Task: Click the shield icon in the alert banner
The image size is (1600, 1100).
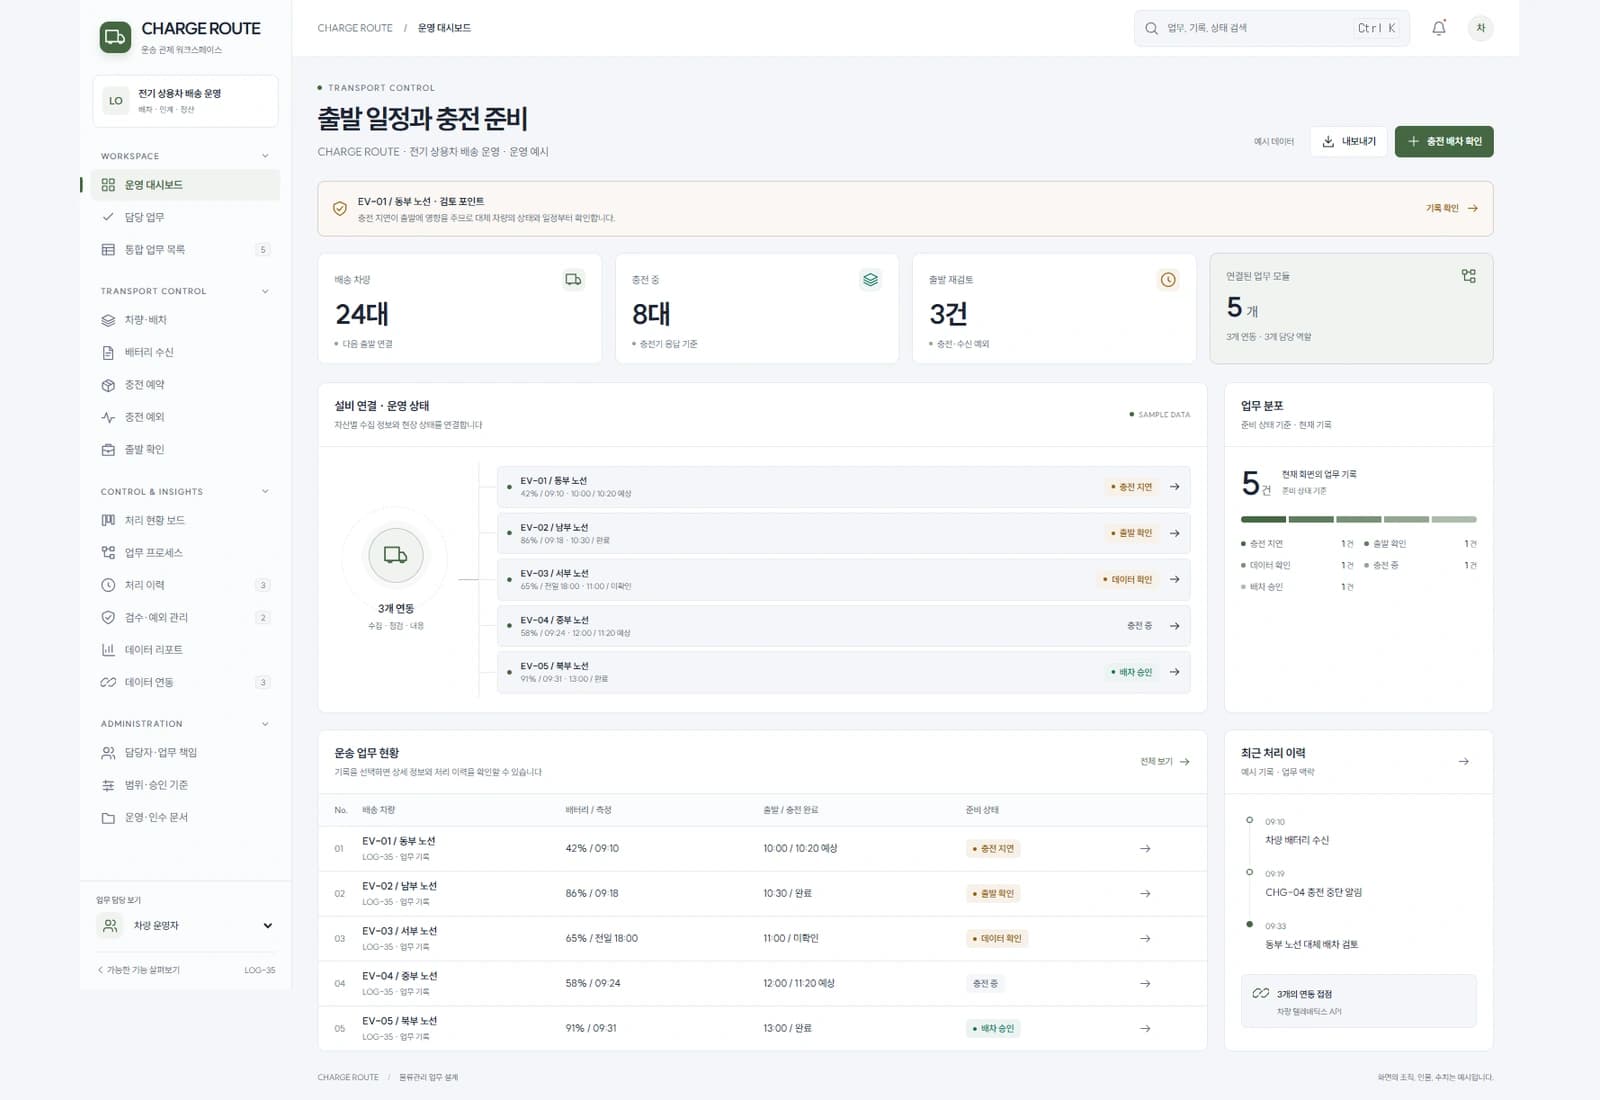Action: point(340,209)
